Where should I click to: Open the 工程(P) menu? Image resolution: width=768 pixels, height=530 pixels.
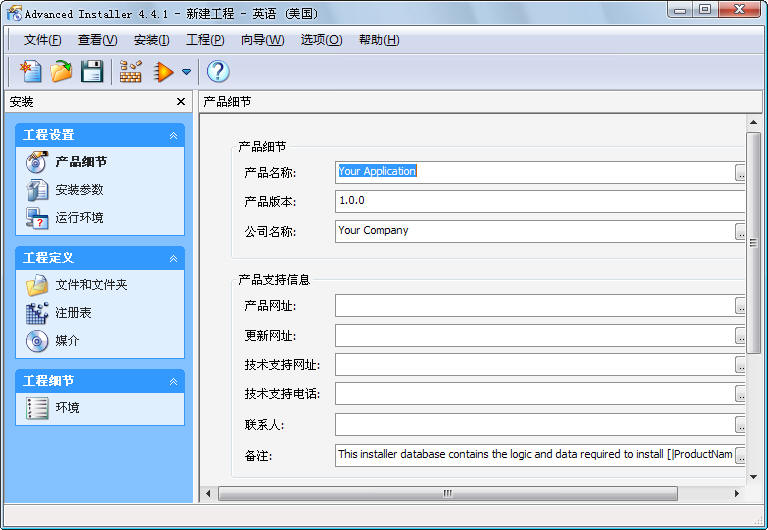click(x=205, y=40)
